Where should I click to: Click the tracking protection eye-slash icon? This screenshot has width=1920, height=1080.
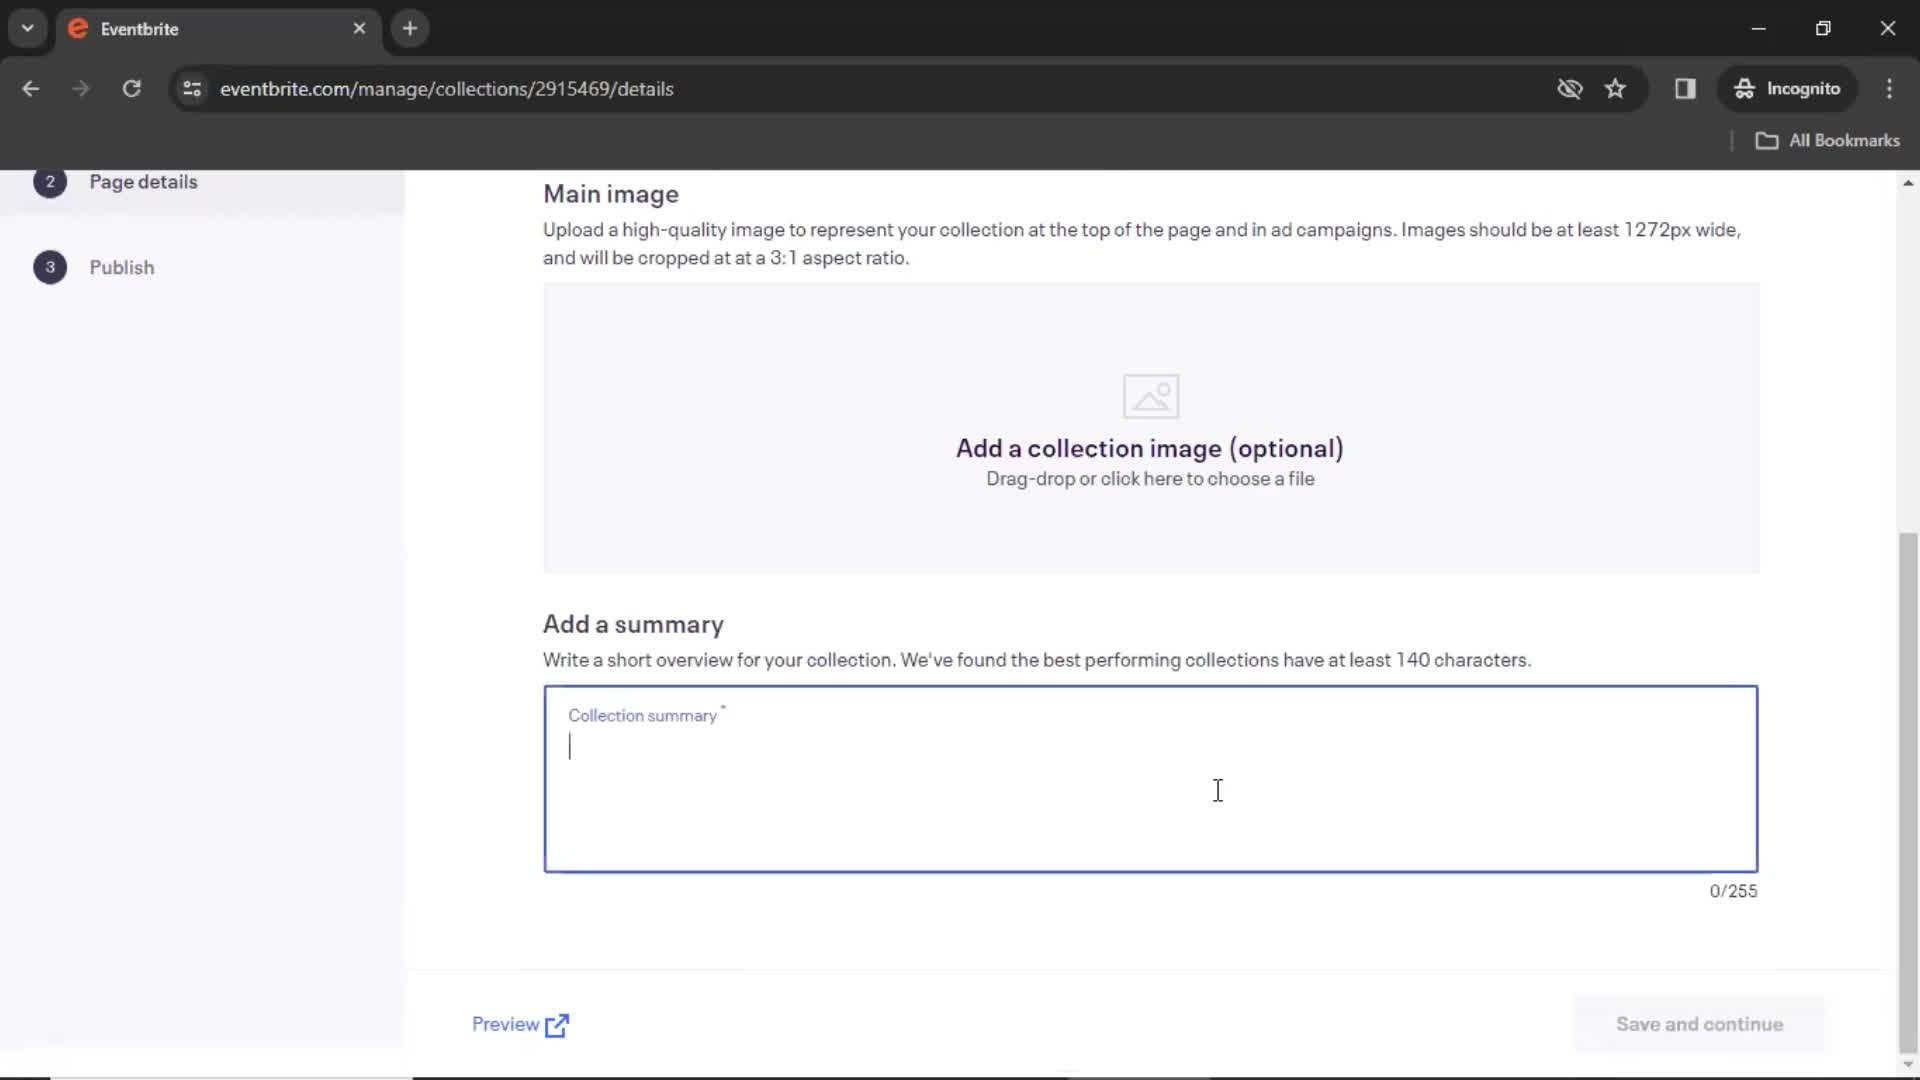coord(1569,89)
